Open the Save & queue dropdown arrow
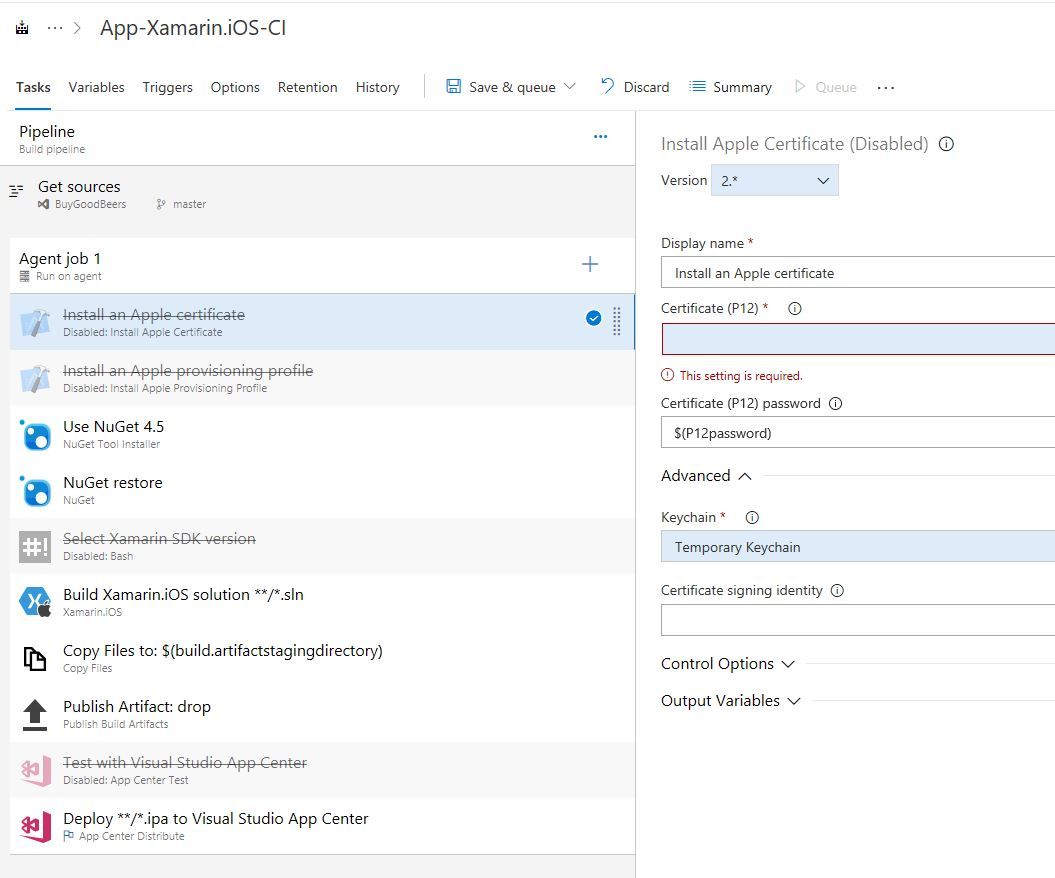Image resolution: width=1055 pixels, height=878 pixels. pos(569,86)
